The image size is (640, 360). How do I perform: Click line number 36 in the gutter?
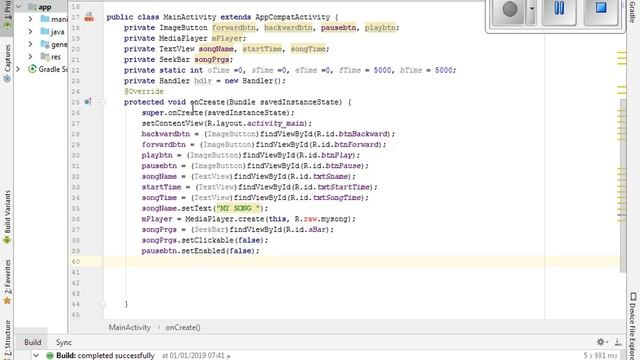point(76,219)
